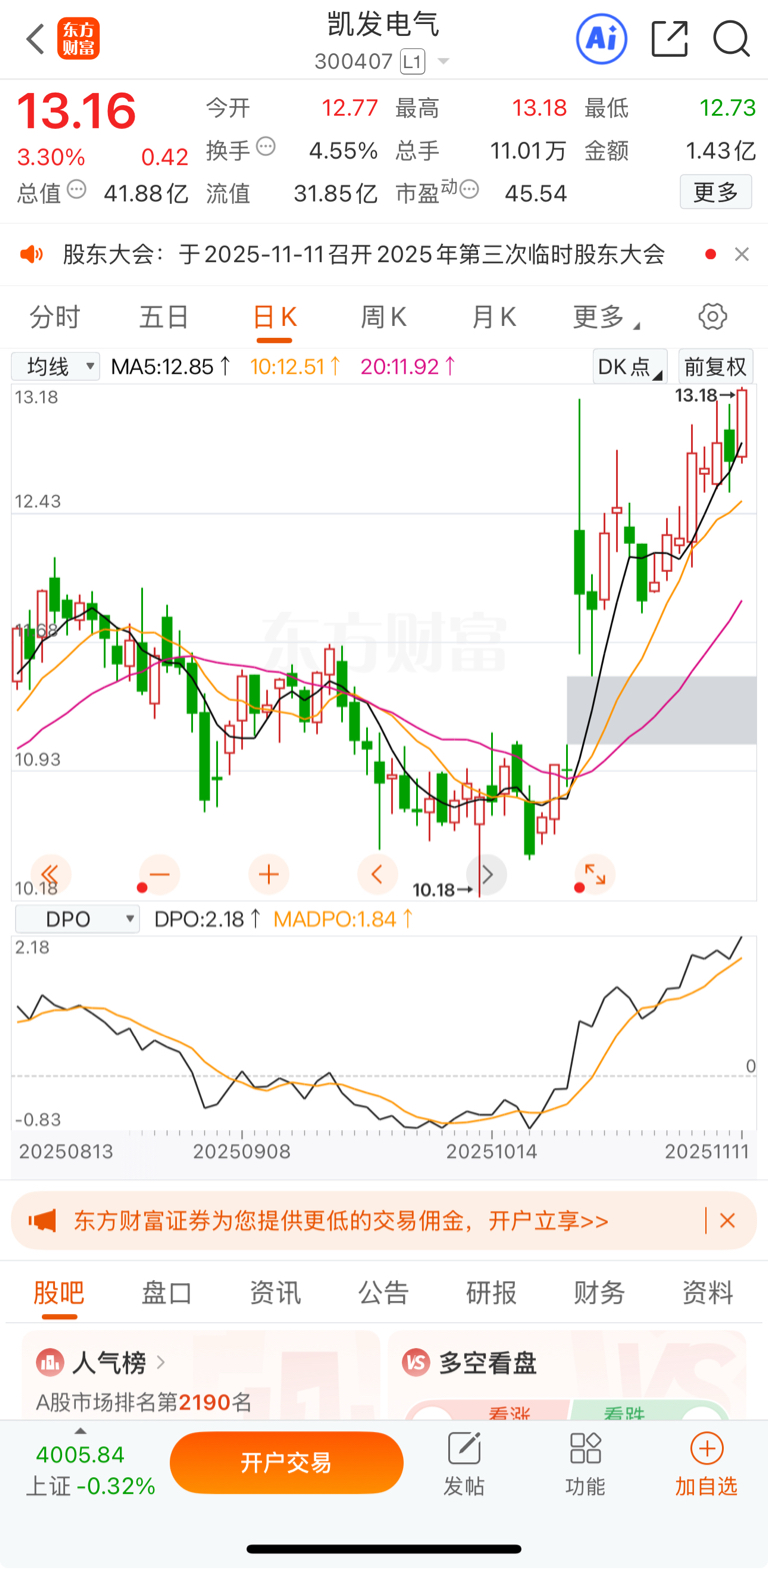This screenshot has width=768, height=1569.
Task: Open the Ai assistant icon
Action: 602,39
